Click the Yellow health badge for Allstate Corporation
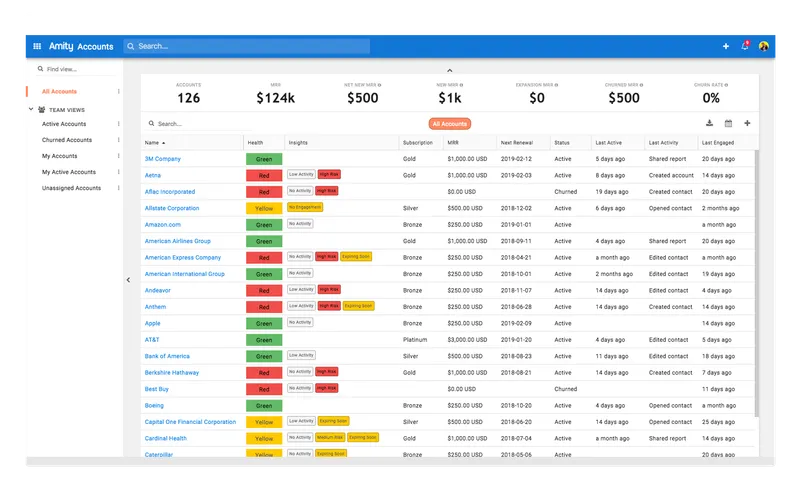 pyautogui.click(x=264, y=208)
